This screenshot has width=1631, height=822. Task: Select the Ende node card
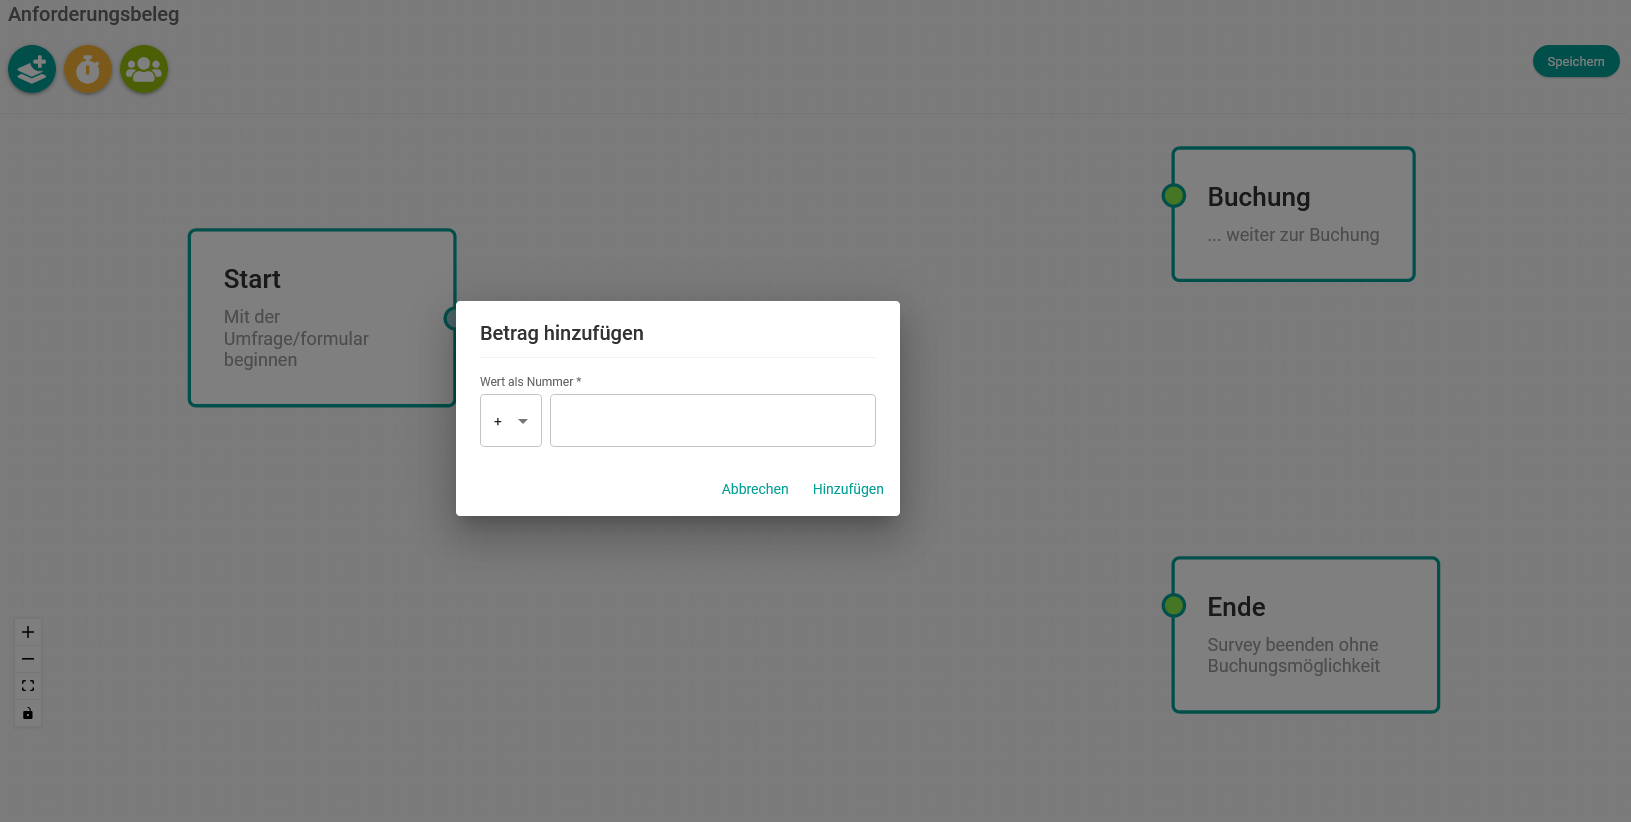pyautogui.click(x=1306, y=635)
